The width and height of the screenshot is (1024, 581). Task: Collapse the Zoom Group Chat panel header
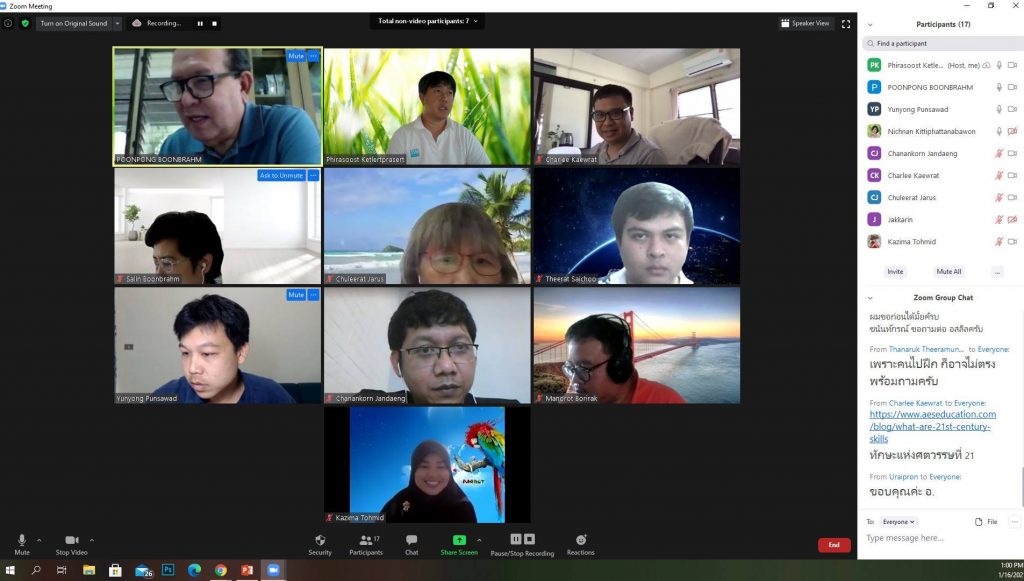point(870,298)
